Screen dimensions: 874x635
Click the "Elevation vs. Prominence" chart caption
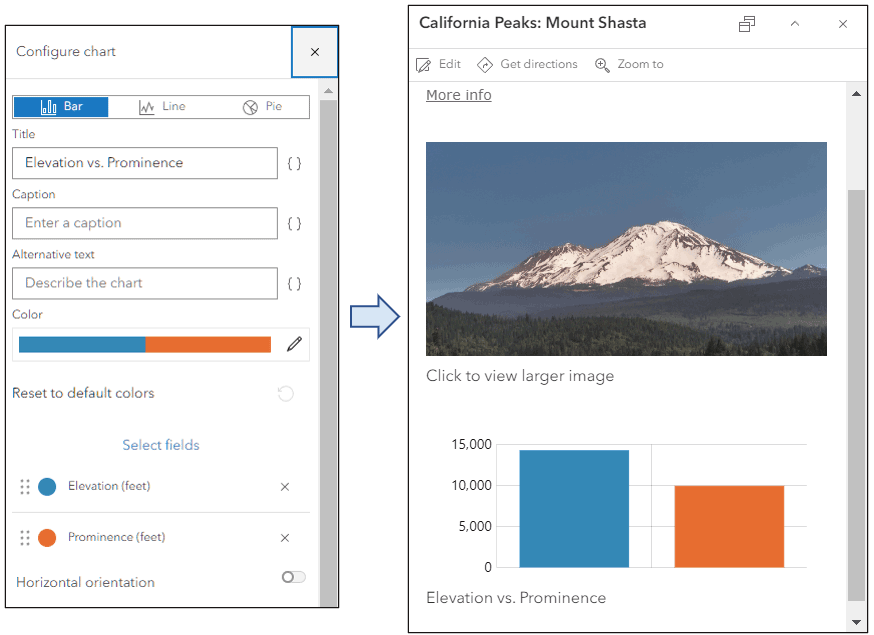[516, 598]
